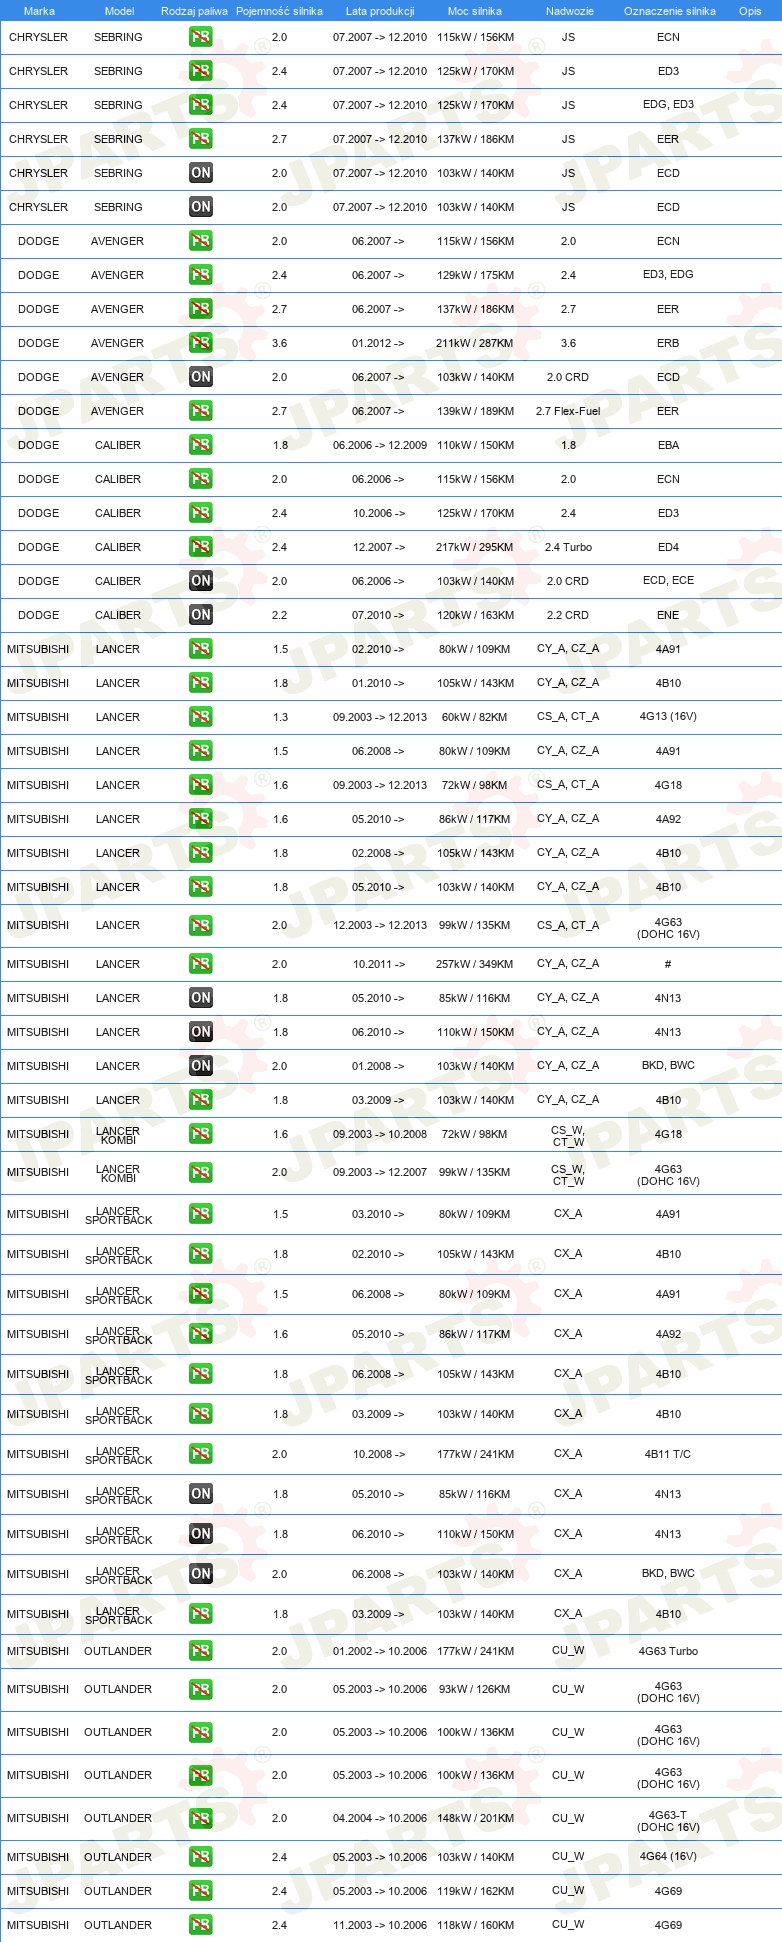Viewport: 782px width, 1942px height.
Task: Click petrol icon in Lancer Sportback 4B11 T/C row
Action: point(201,1454)
